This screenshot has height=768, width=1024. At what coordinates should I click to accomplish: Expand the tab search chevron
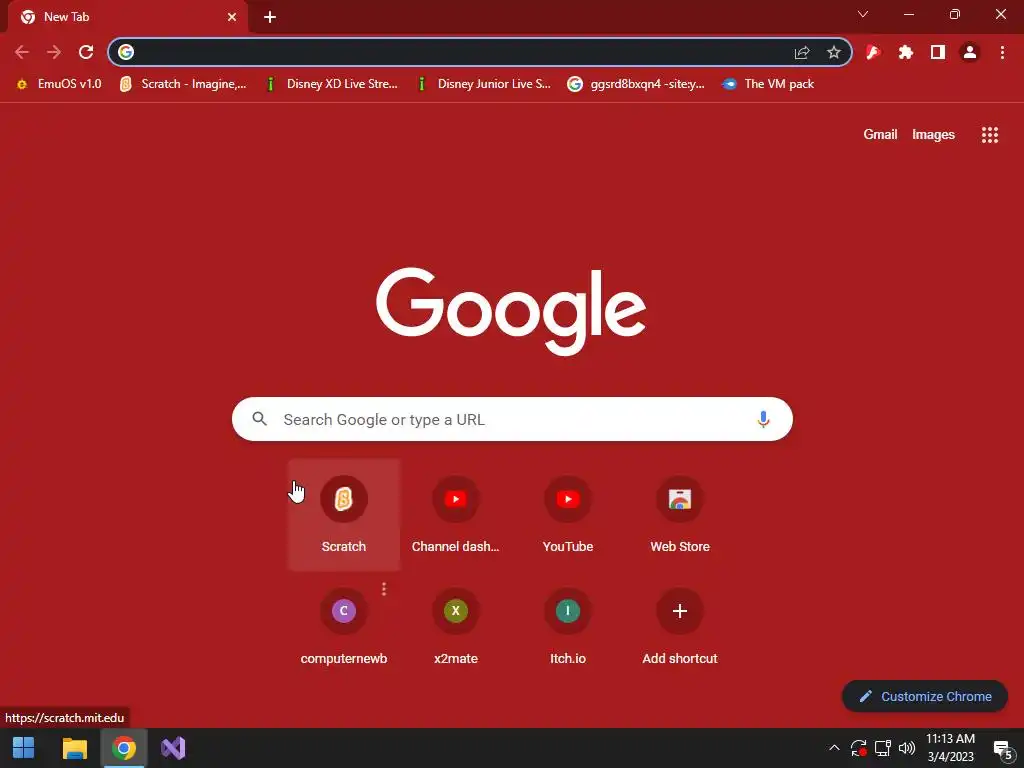click(x=863, y=14)
